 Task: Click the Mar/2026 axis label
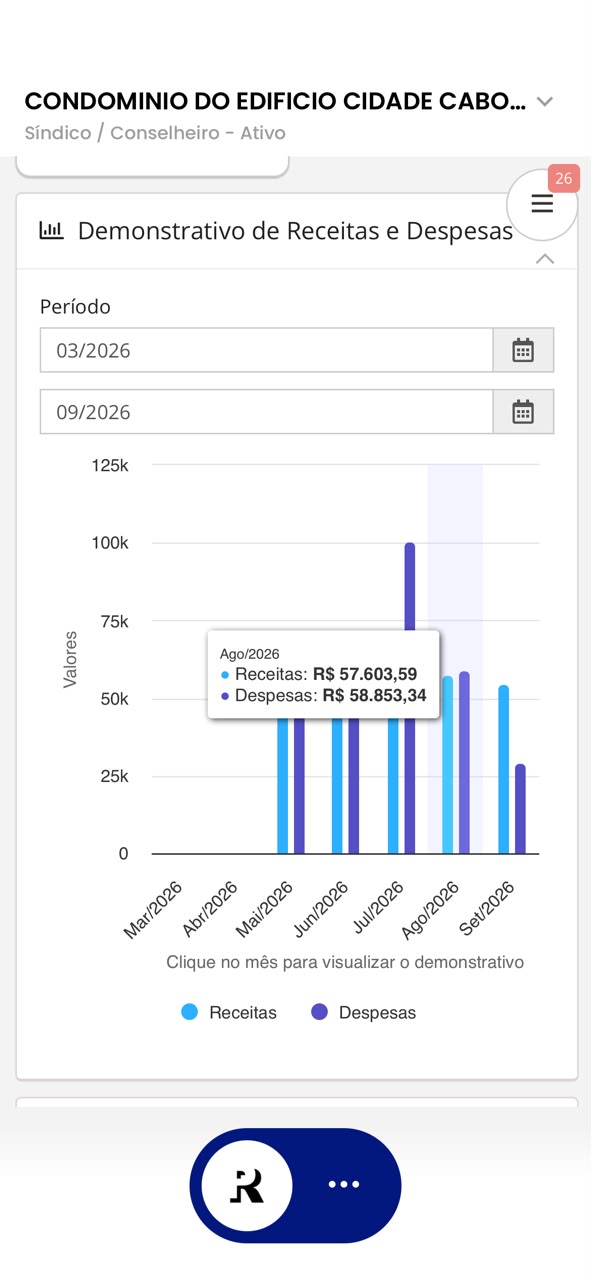[x=154, y=908]
